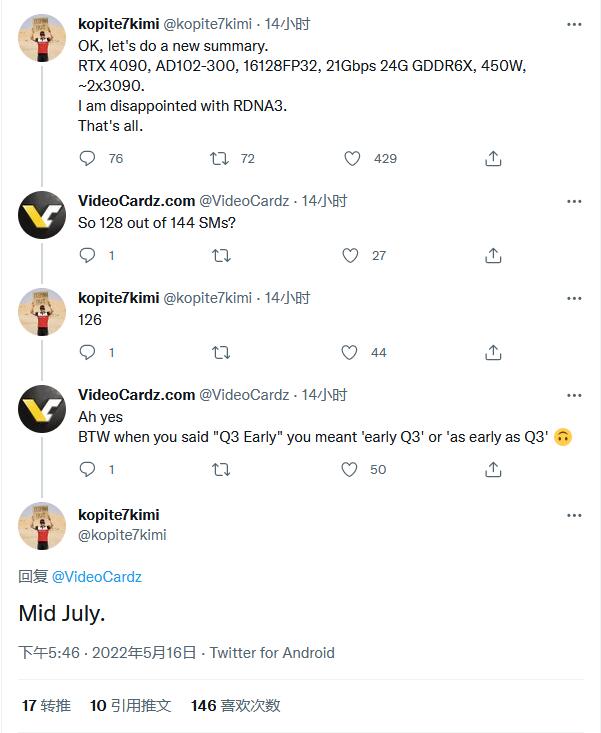Open more options on the RTX 4090 tweet

tap(574, 22)
